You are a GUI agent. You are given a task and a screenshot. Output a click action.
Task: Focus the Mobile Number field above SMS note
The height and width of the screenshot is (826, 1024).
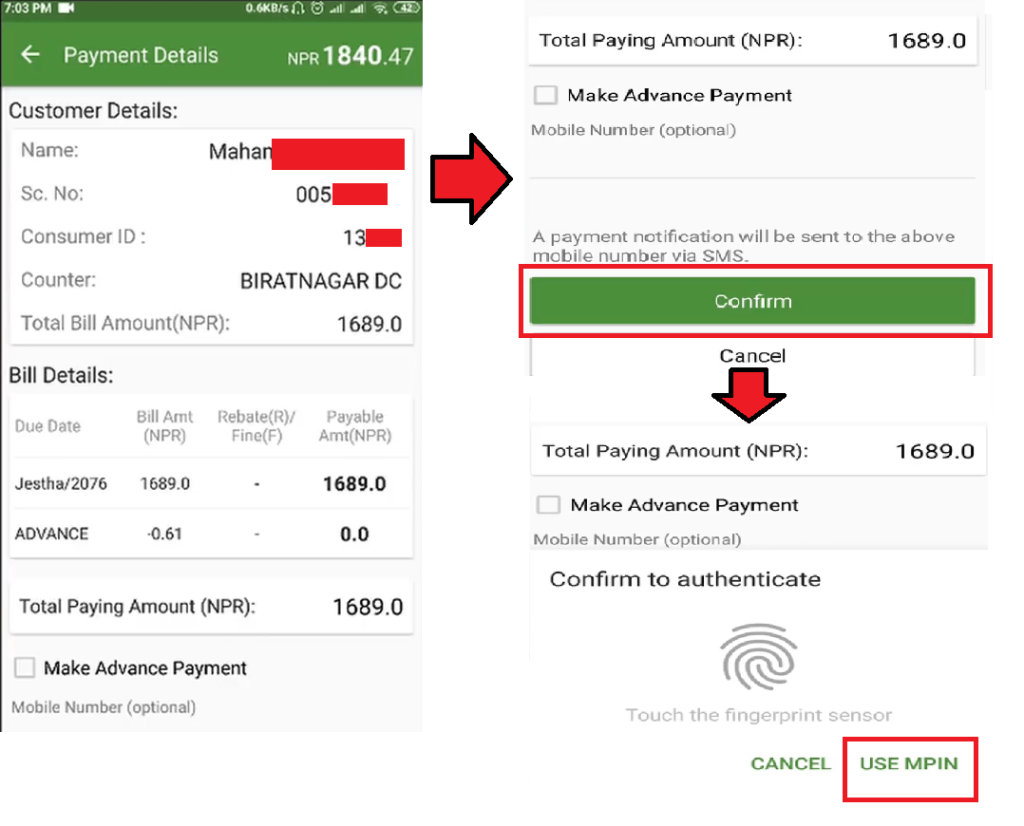(x=752, y=160)
